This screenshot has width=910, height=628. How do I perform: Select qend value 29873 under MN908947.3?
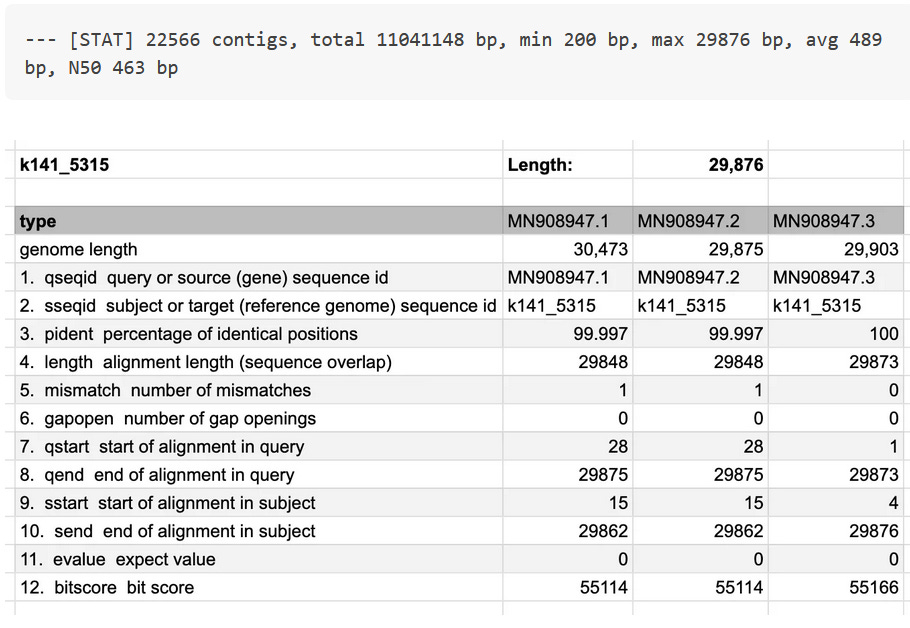tap(836, 475)
